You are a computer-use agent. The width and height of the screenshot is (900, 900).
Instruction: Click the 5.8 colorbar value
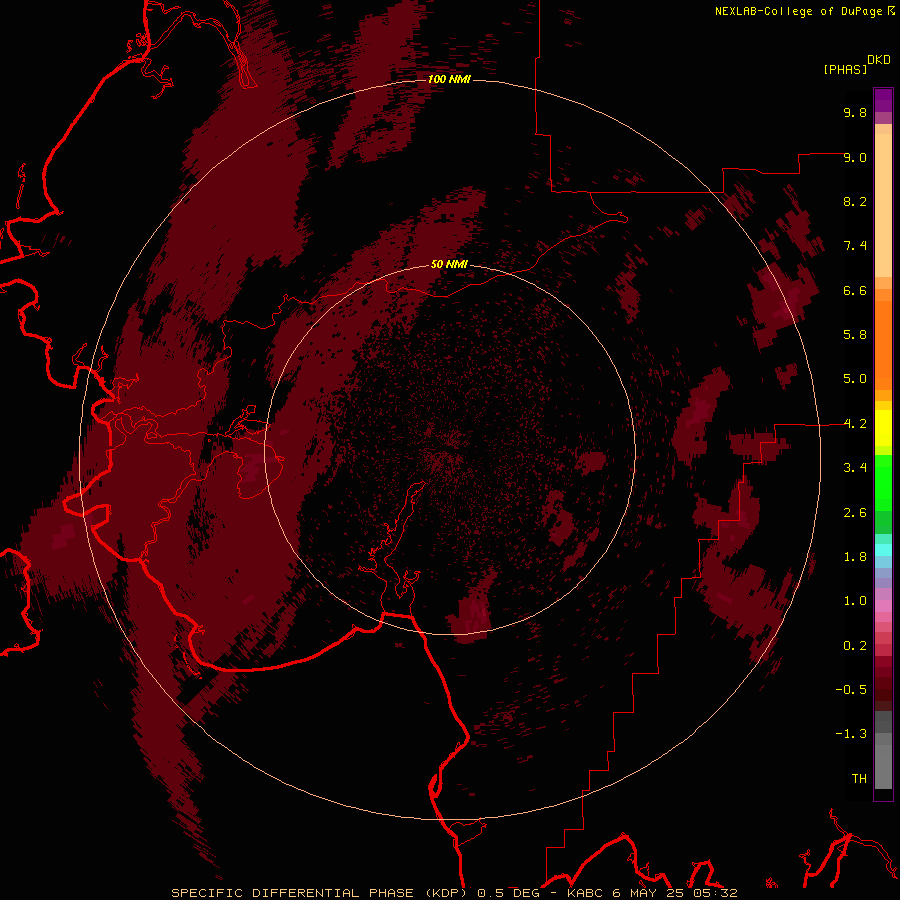click(855, 335)
